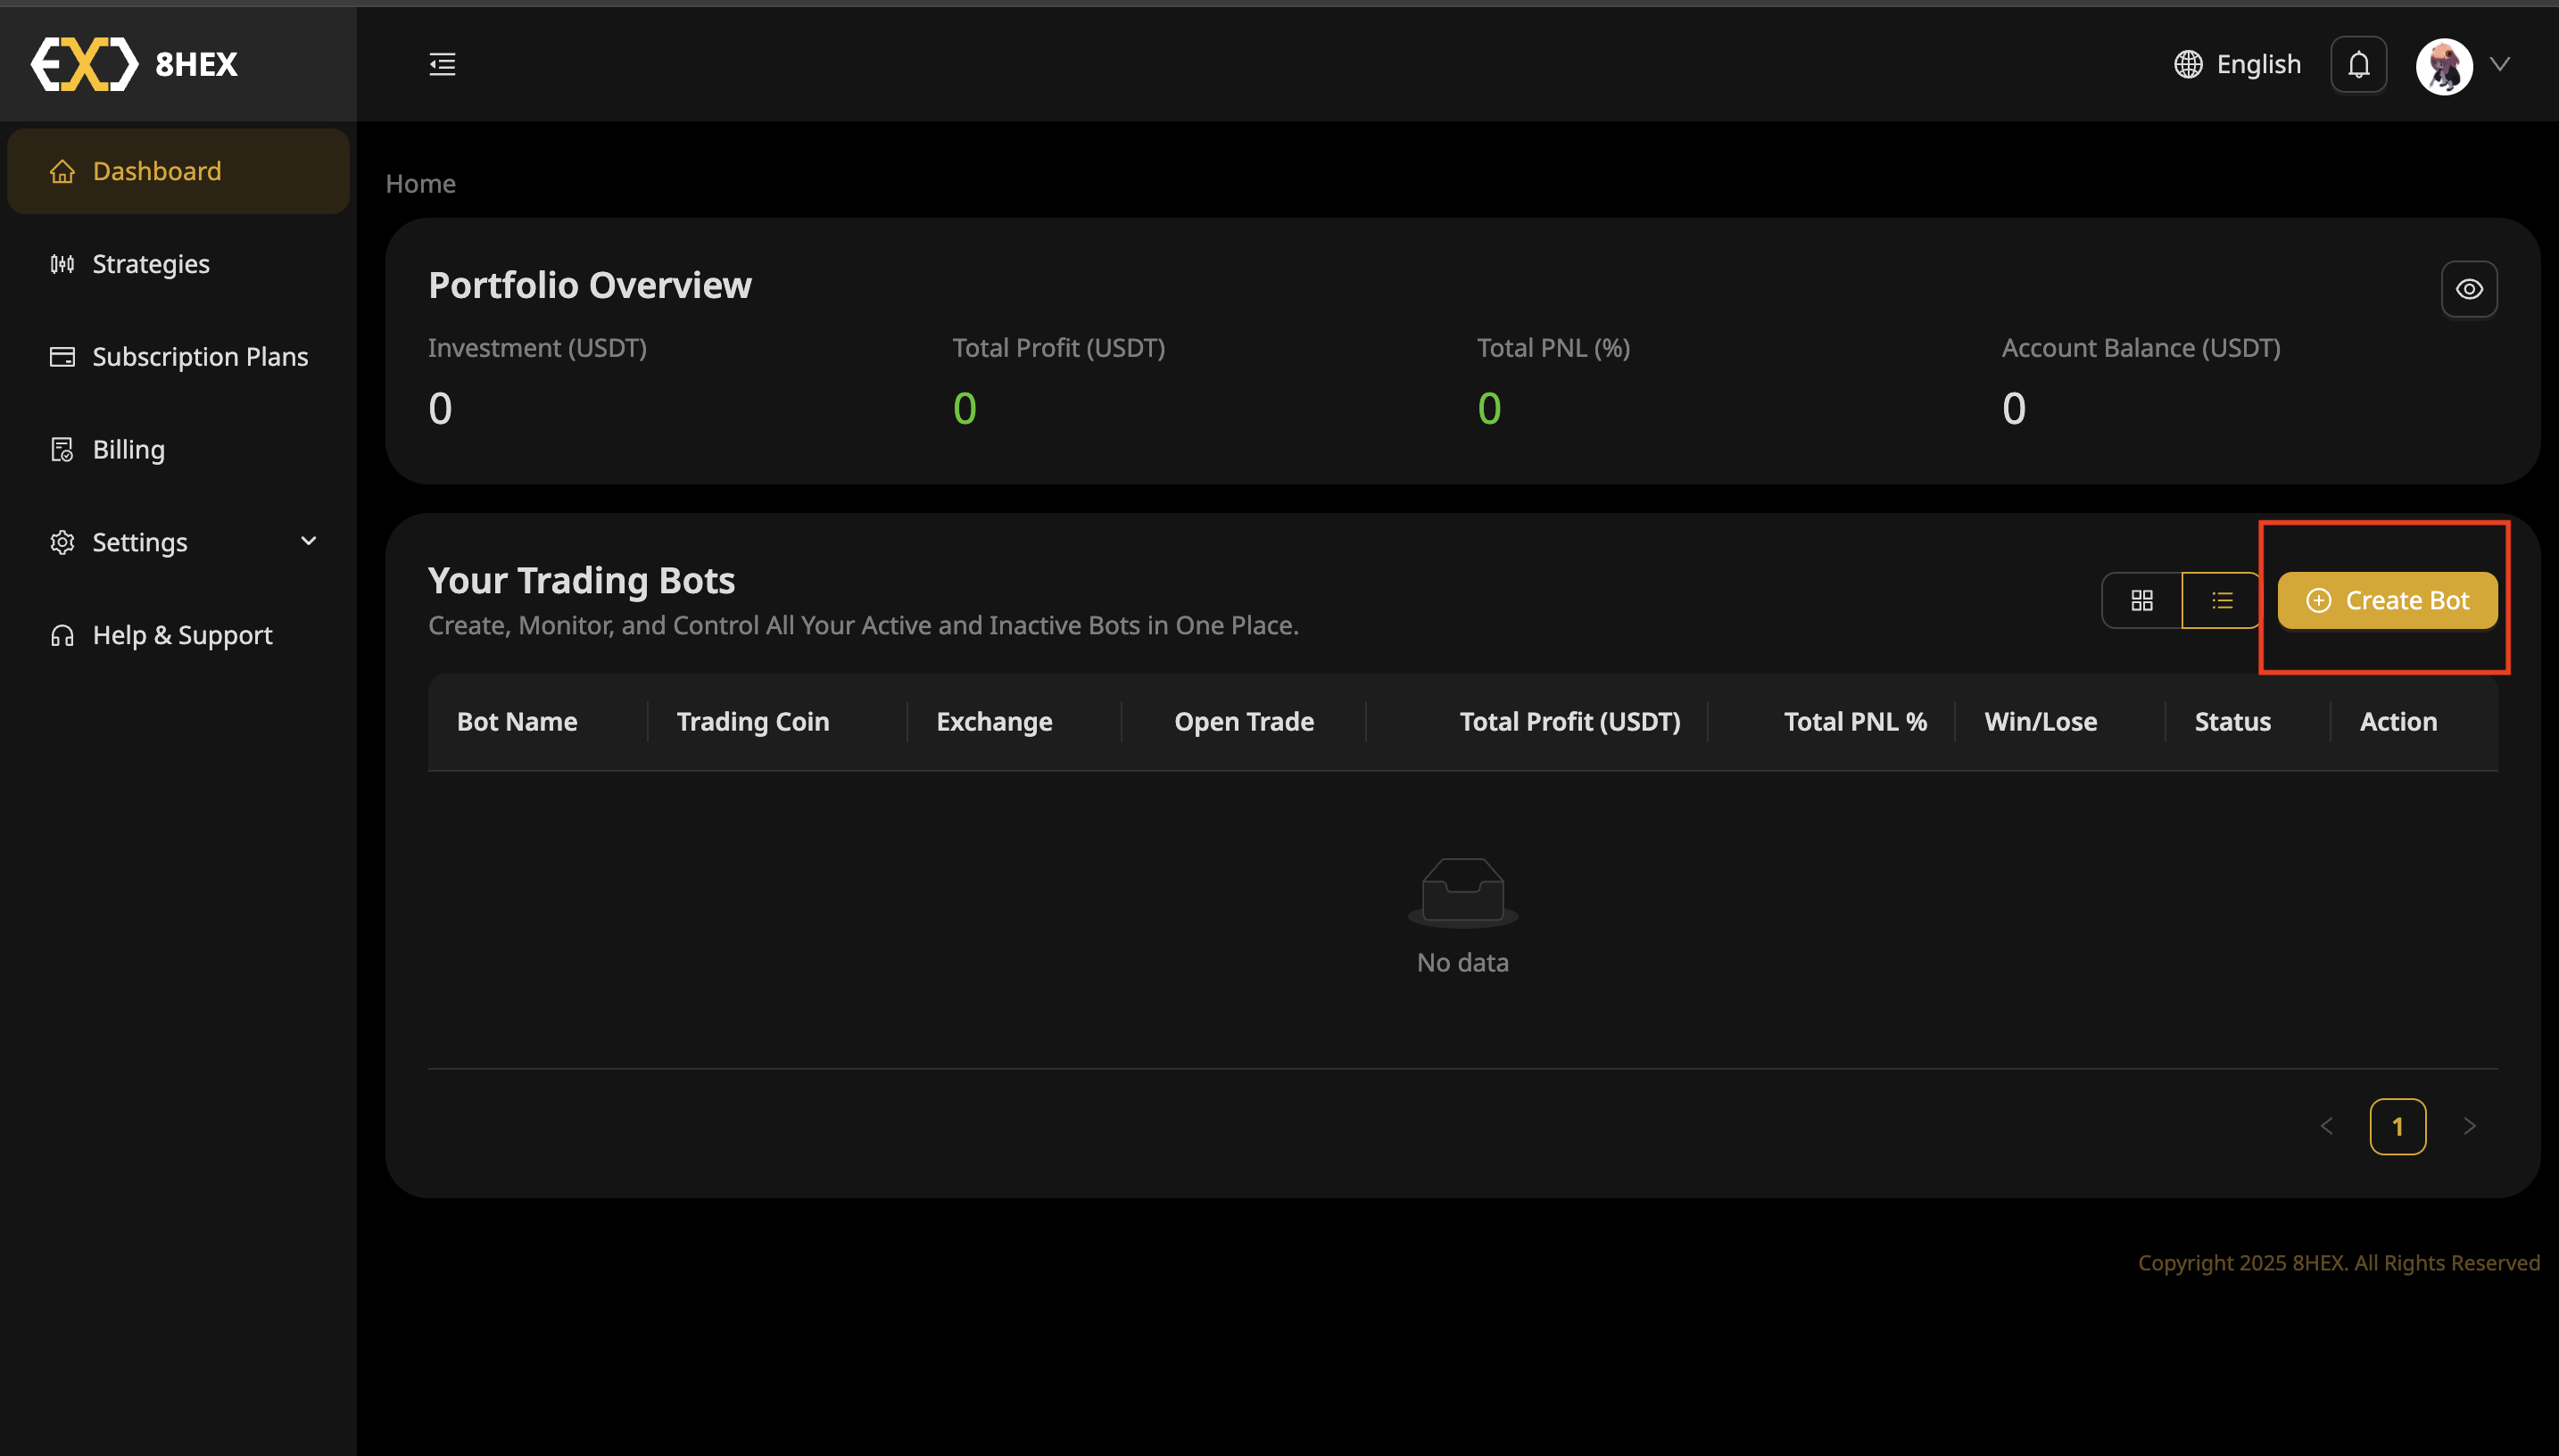Open Billing from its sidebar icon

[62, 448]
